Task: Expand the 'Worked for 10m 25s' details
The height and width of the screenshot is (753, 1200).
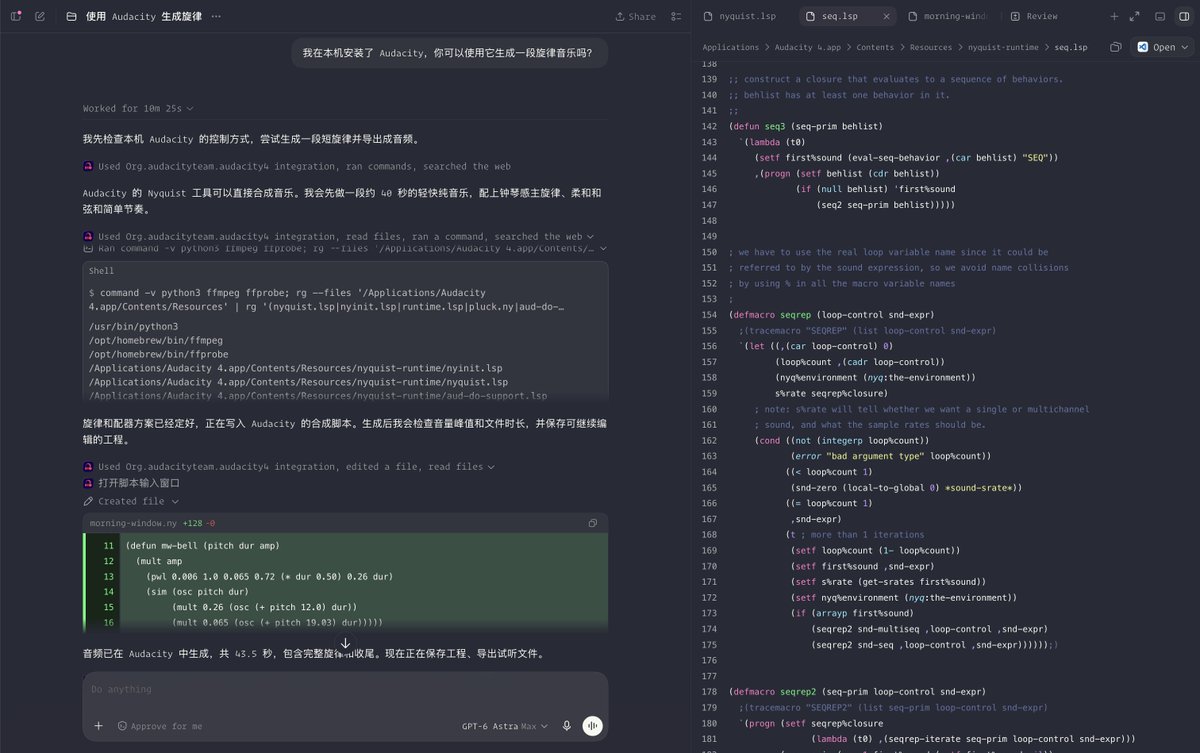Action: point(138,108)
